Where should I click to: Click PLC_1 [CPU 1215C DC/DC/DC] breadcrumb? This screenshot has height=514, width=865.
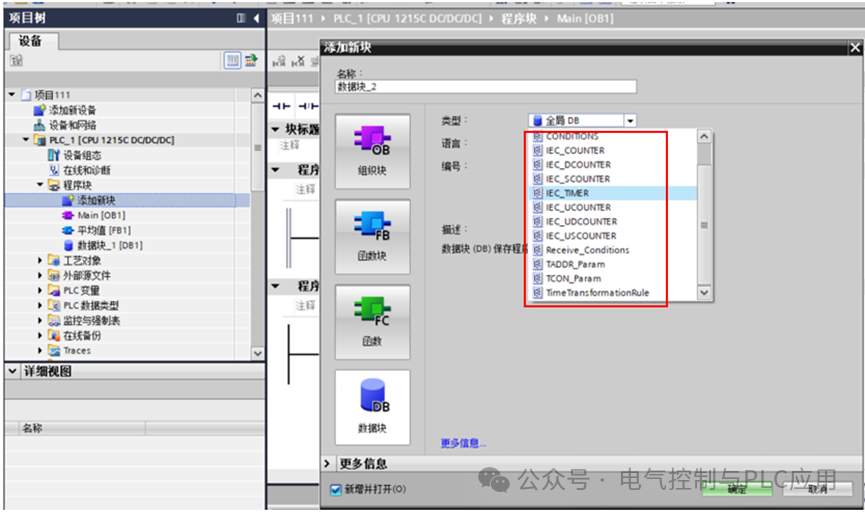407,19
